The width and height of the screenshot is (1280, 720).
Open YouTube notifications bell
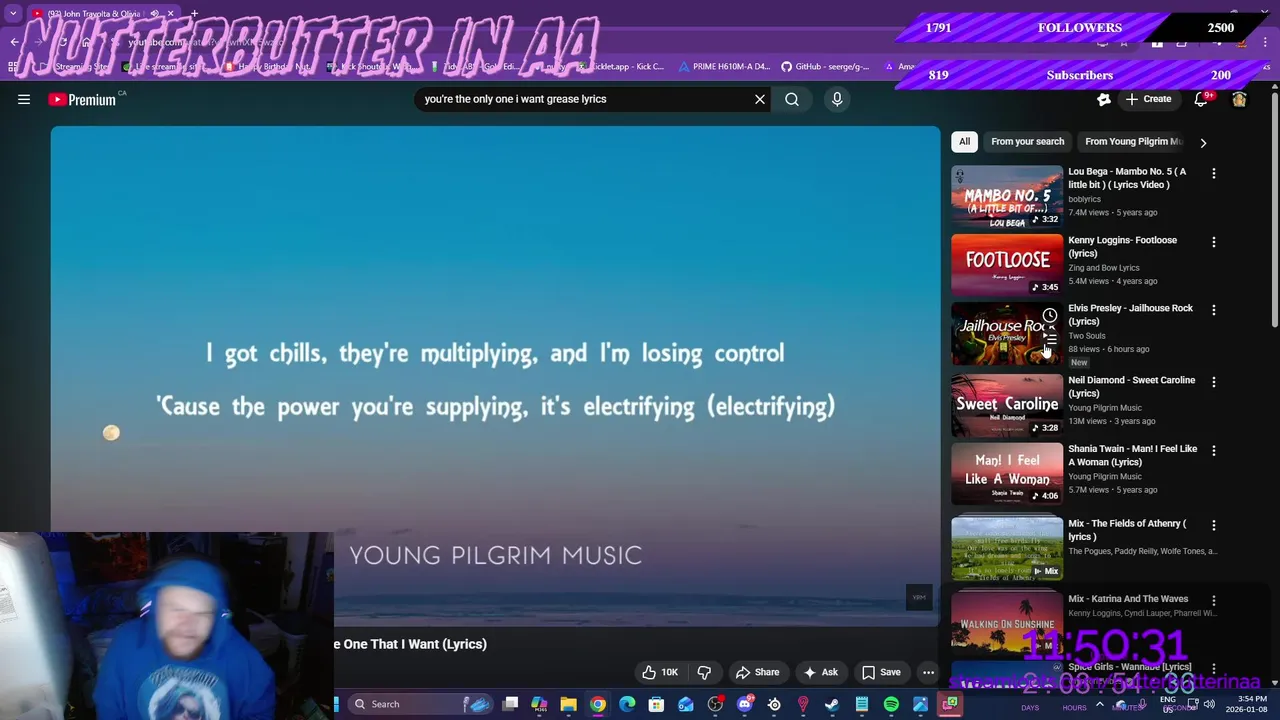[x=1201, y=99]
